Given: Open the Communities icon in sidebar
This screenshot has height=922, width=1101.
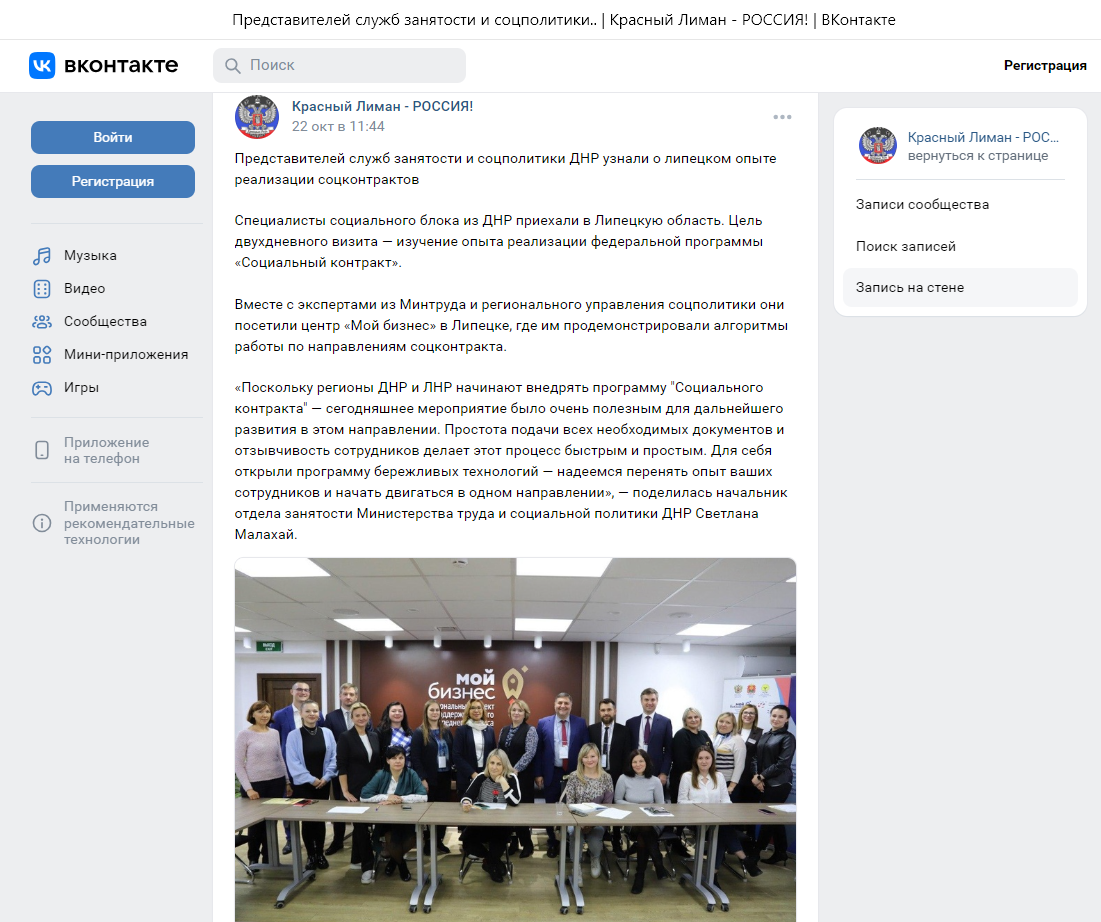Looking at the screenshot, I should (x=42, y=322).
